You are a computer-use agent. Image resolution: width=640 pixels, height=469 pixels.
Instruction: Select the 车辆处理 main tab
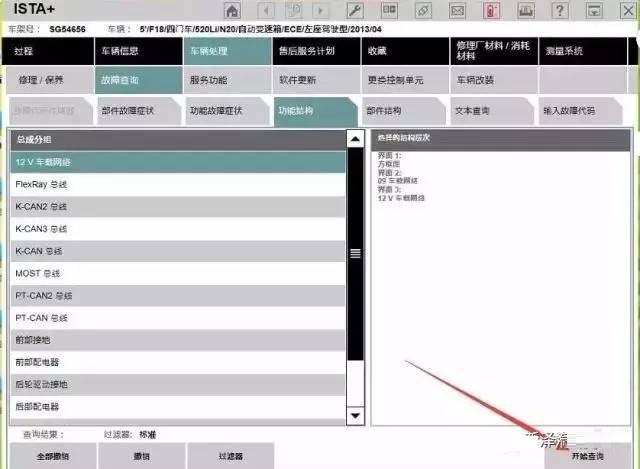tap(227, 51)
